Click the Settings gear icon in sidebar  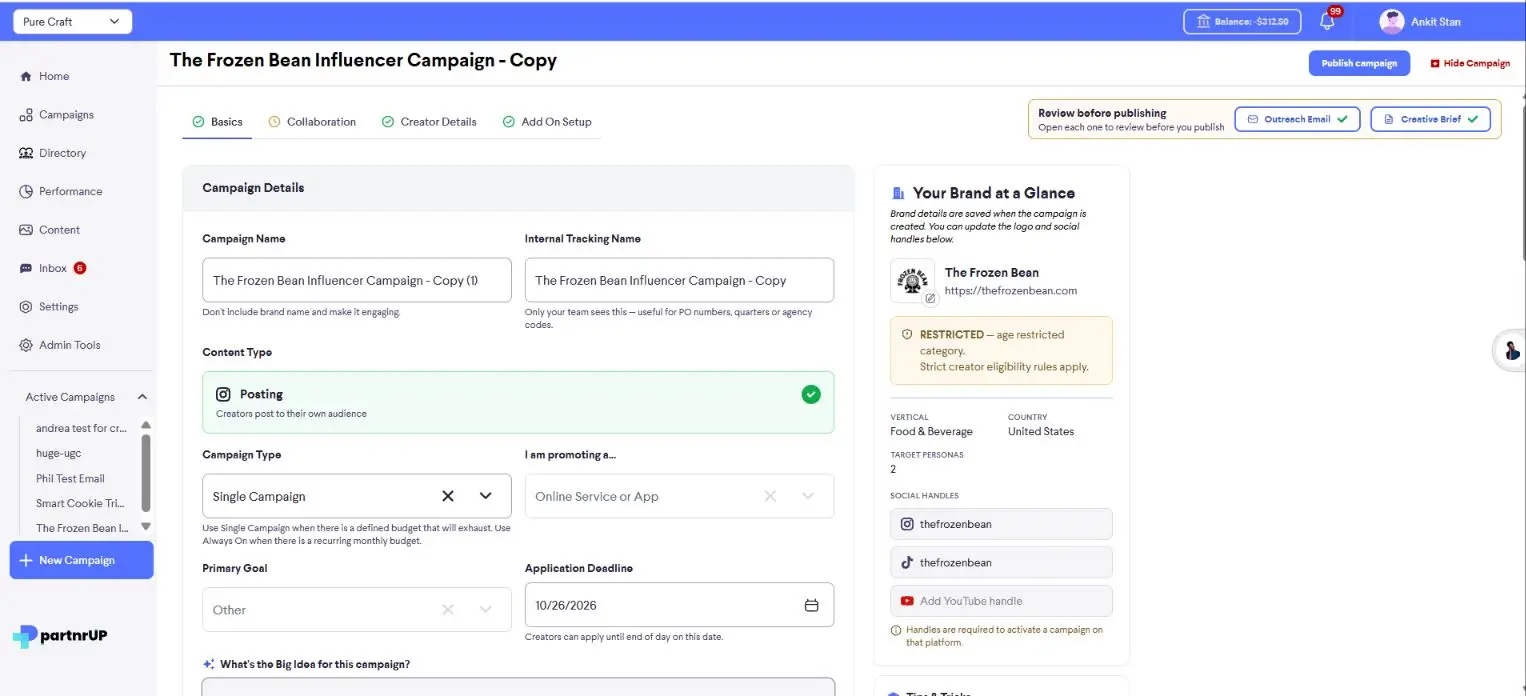[x=26, y=307]
